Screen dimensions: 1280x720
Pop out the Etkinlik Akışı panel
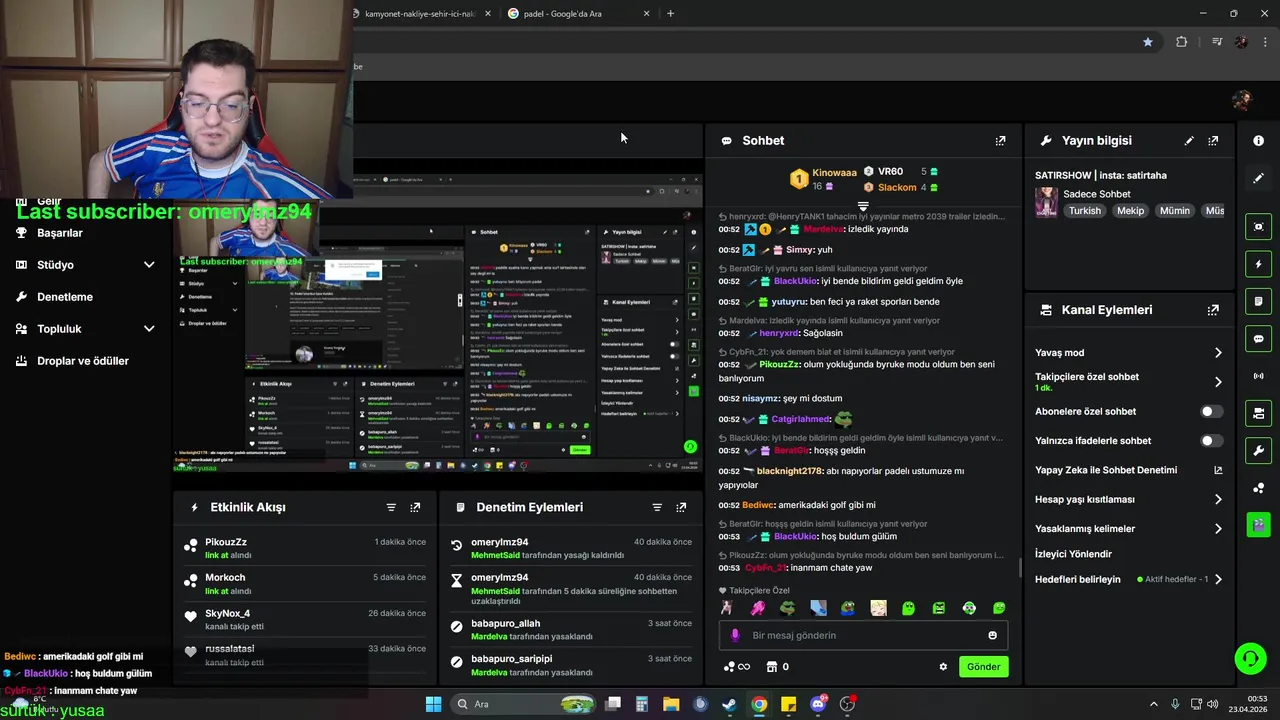click(415, 507)
